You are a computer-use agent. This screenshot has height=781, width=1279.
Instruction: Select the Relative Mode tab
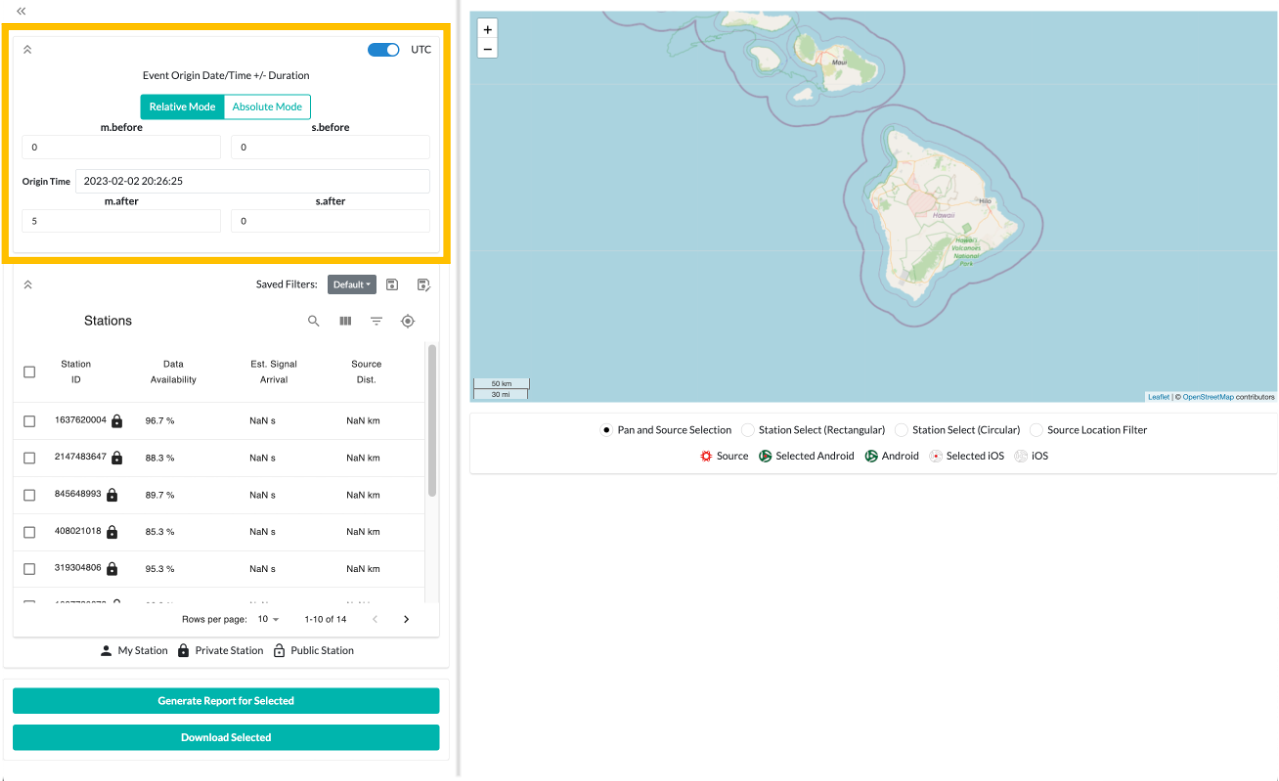[x=182, y=107]
